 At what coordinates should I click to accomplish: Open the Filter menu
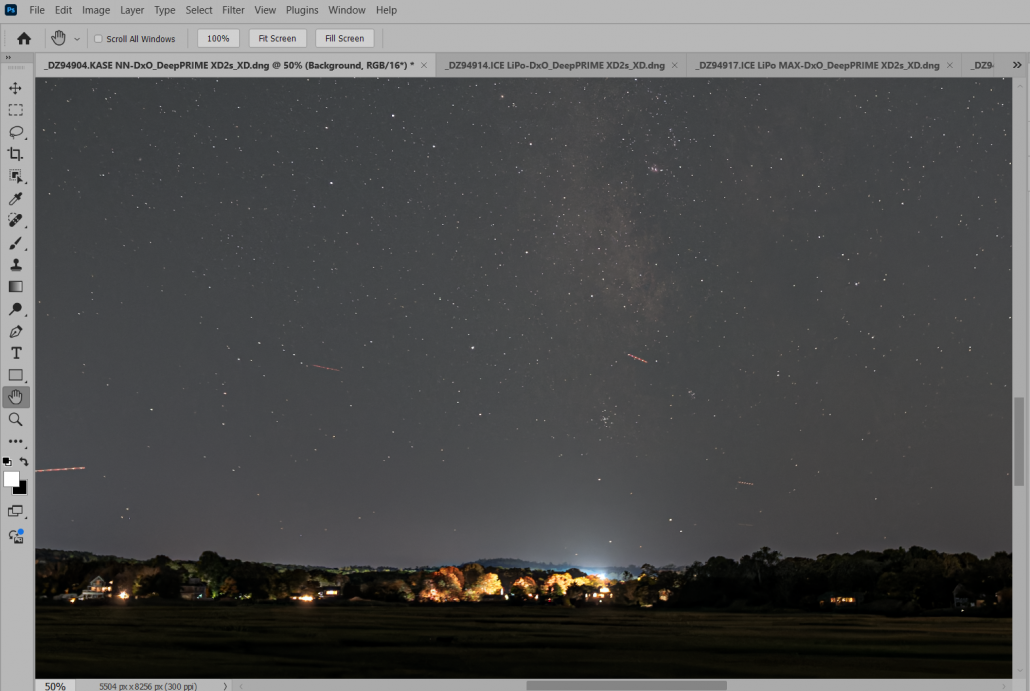[233, 10]
